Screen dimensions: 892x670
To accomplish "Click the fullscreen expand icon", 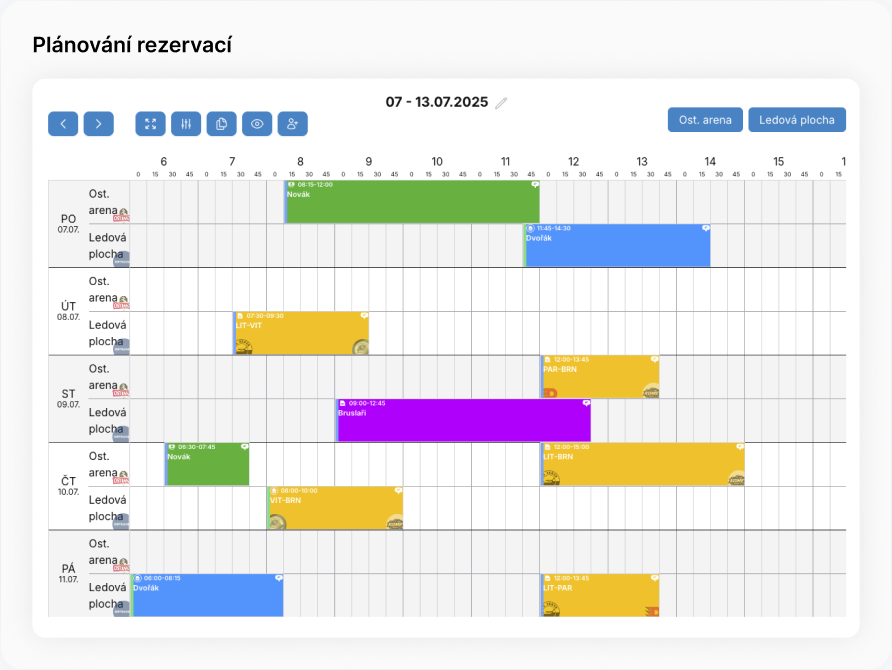I will coord(151,124).
